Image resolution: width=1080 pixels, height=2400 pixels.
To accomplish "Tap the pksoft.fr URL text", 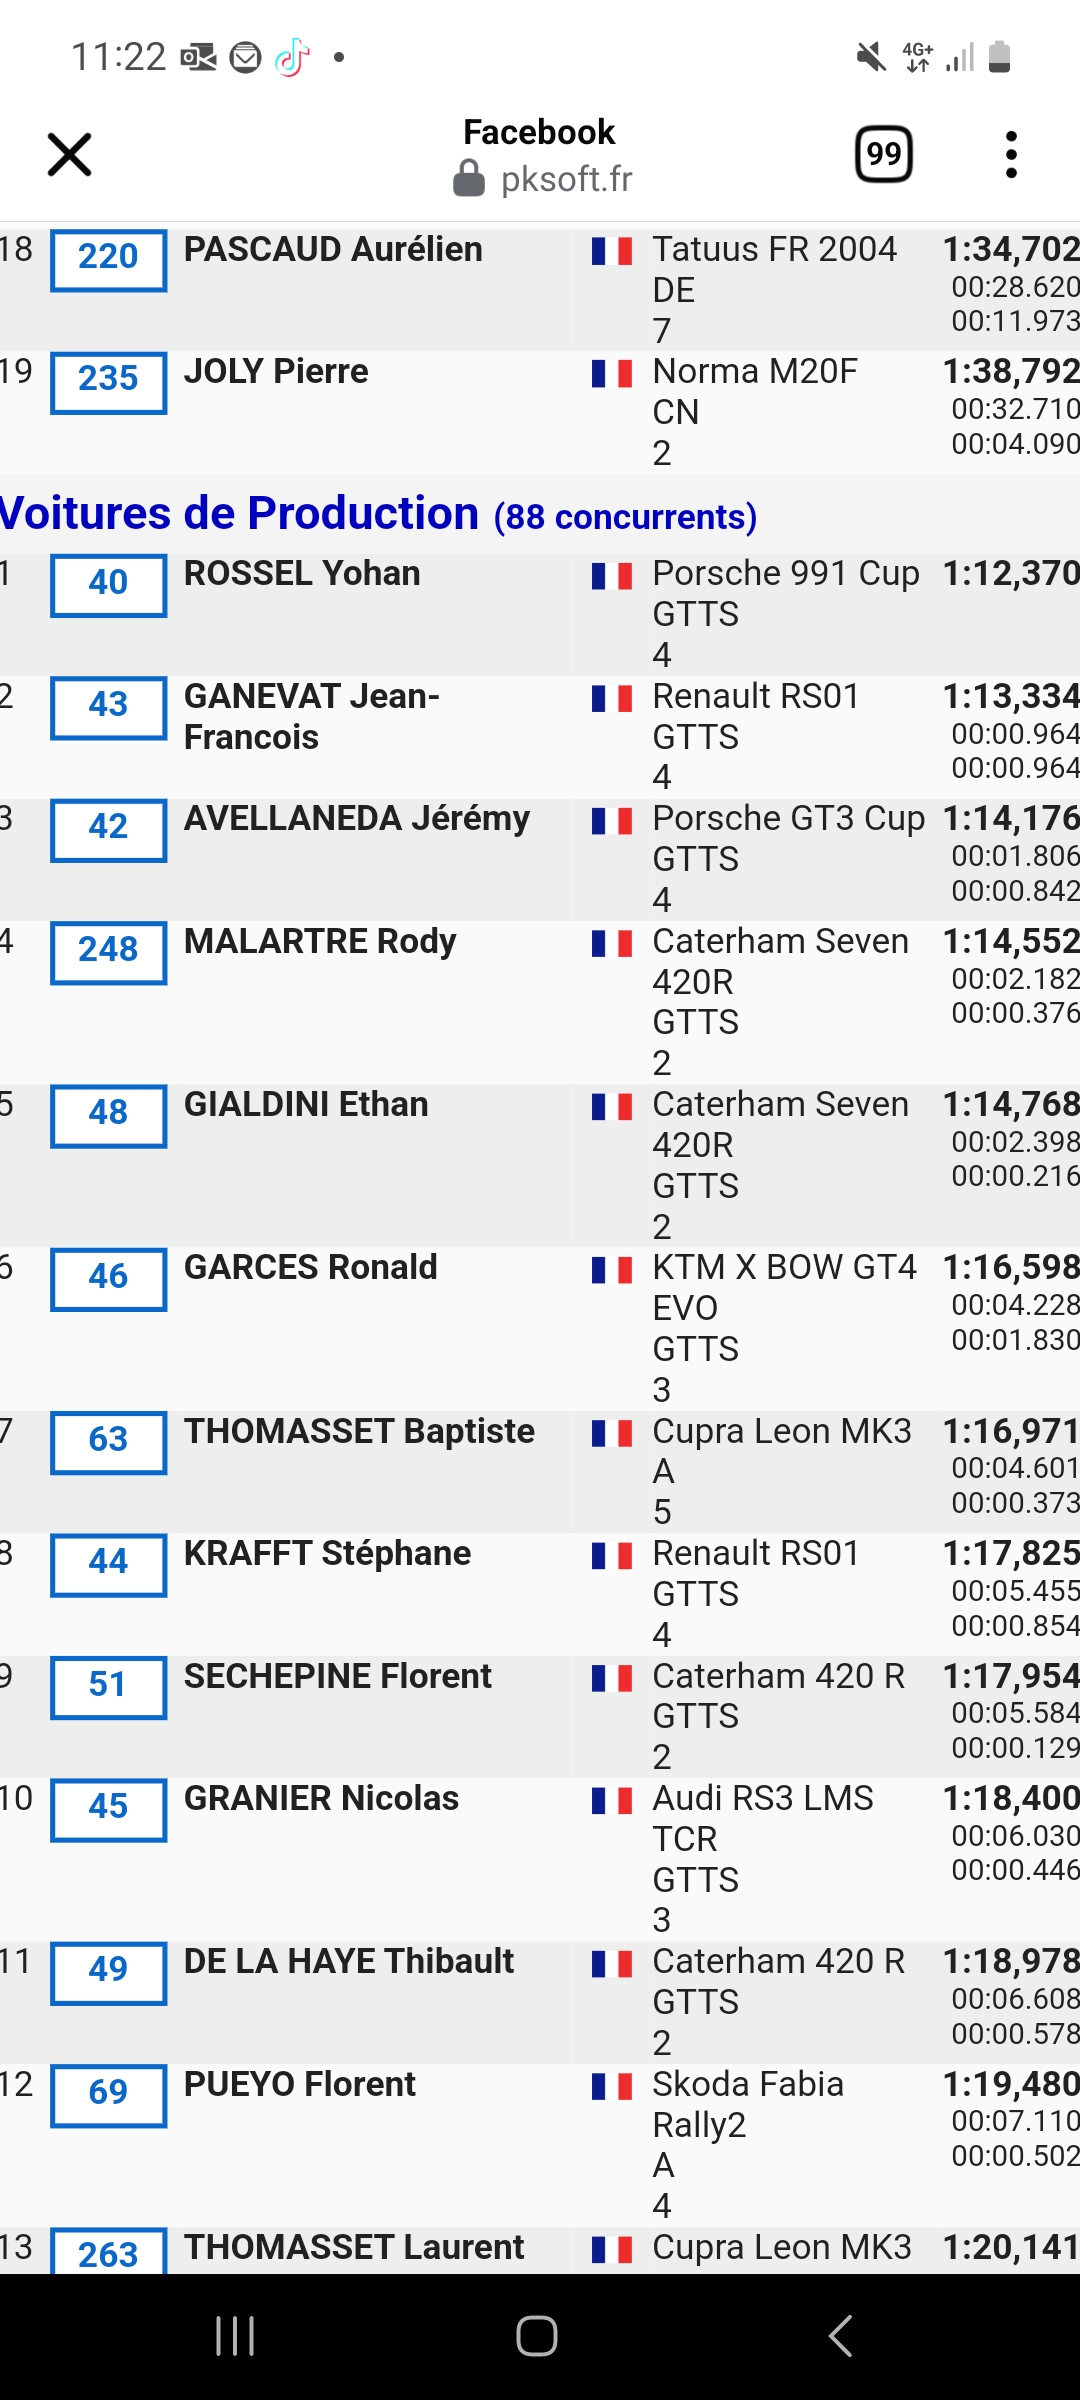I will pos(566,180).
